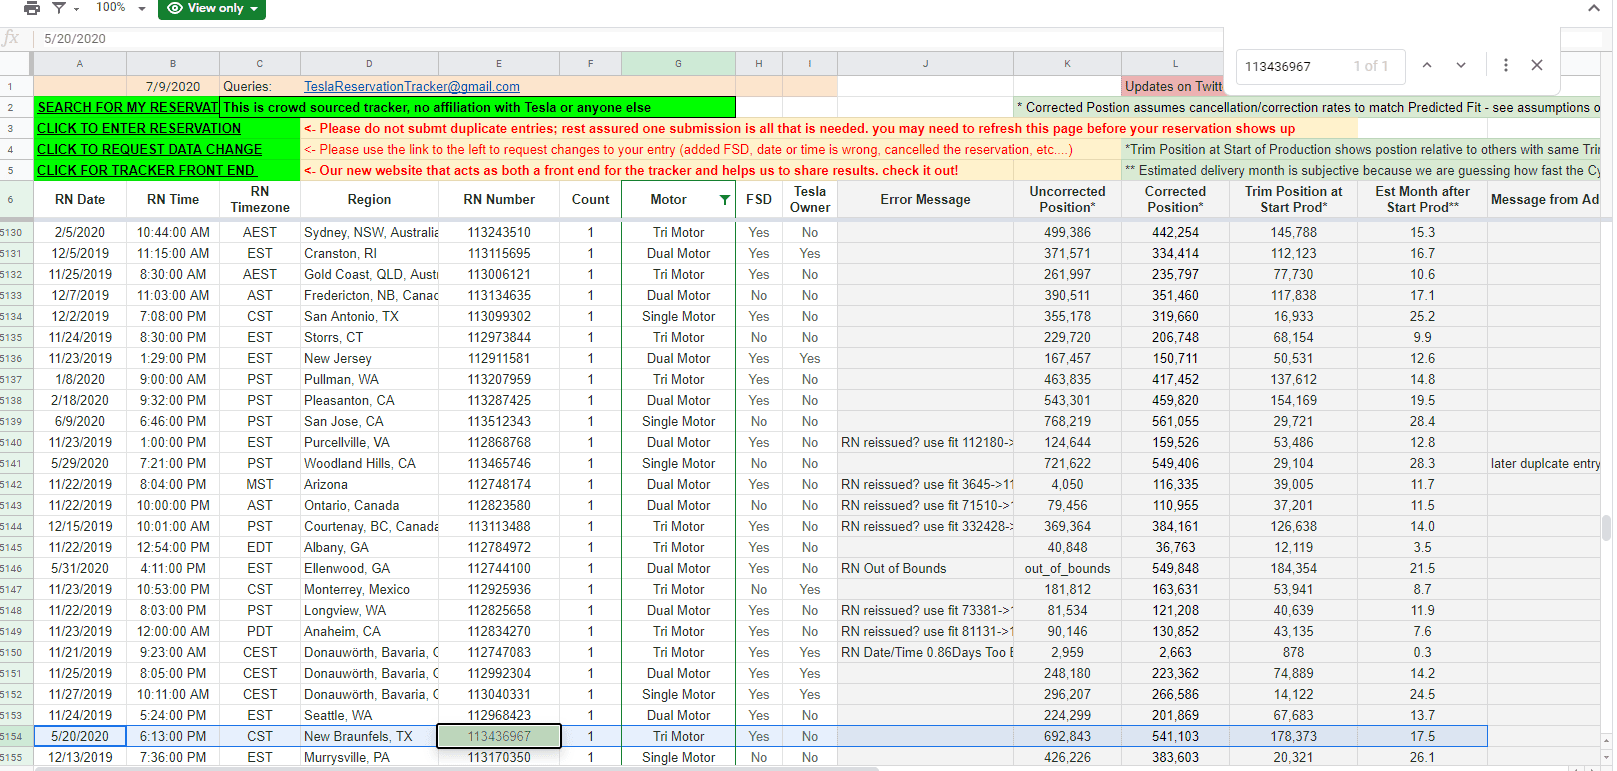Go to the next search result arrow

[1461, 66]
